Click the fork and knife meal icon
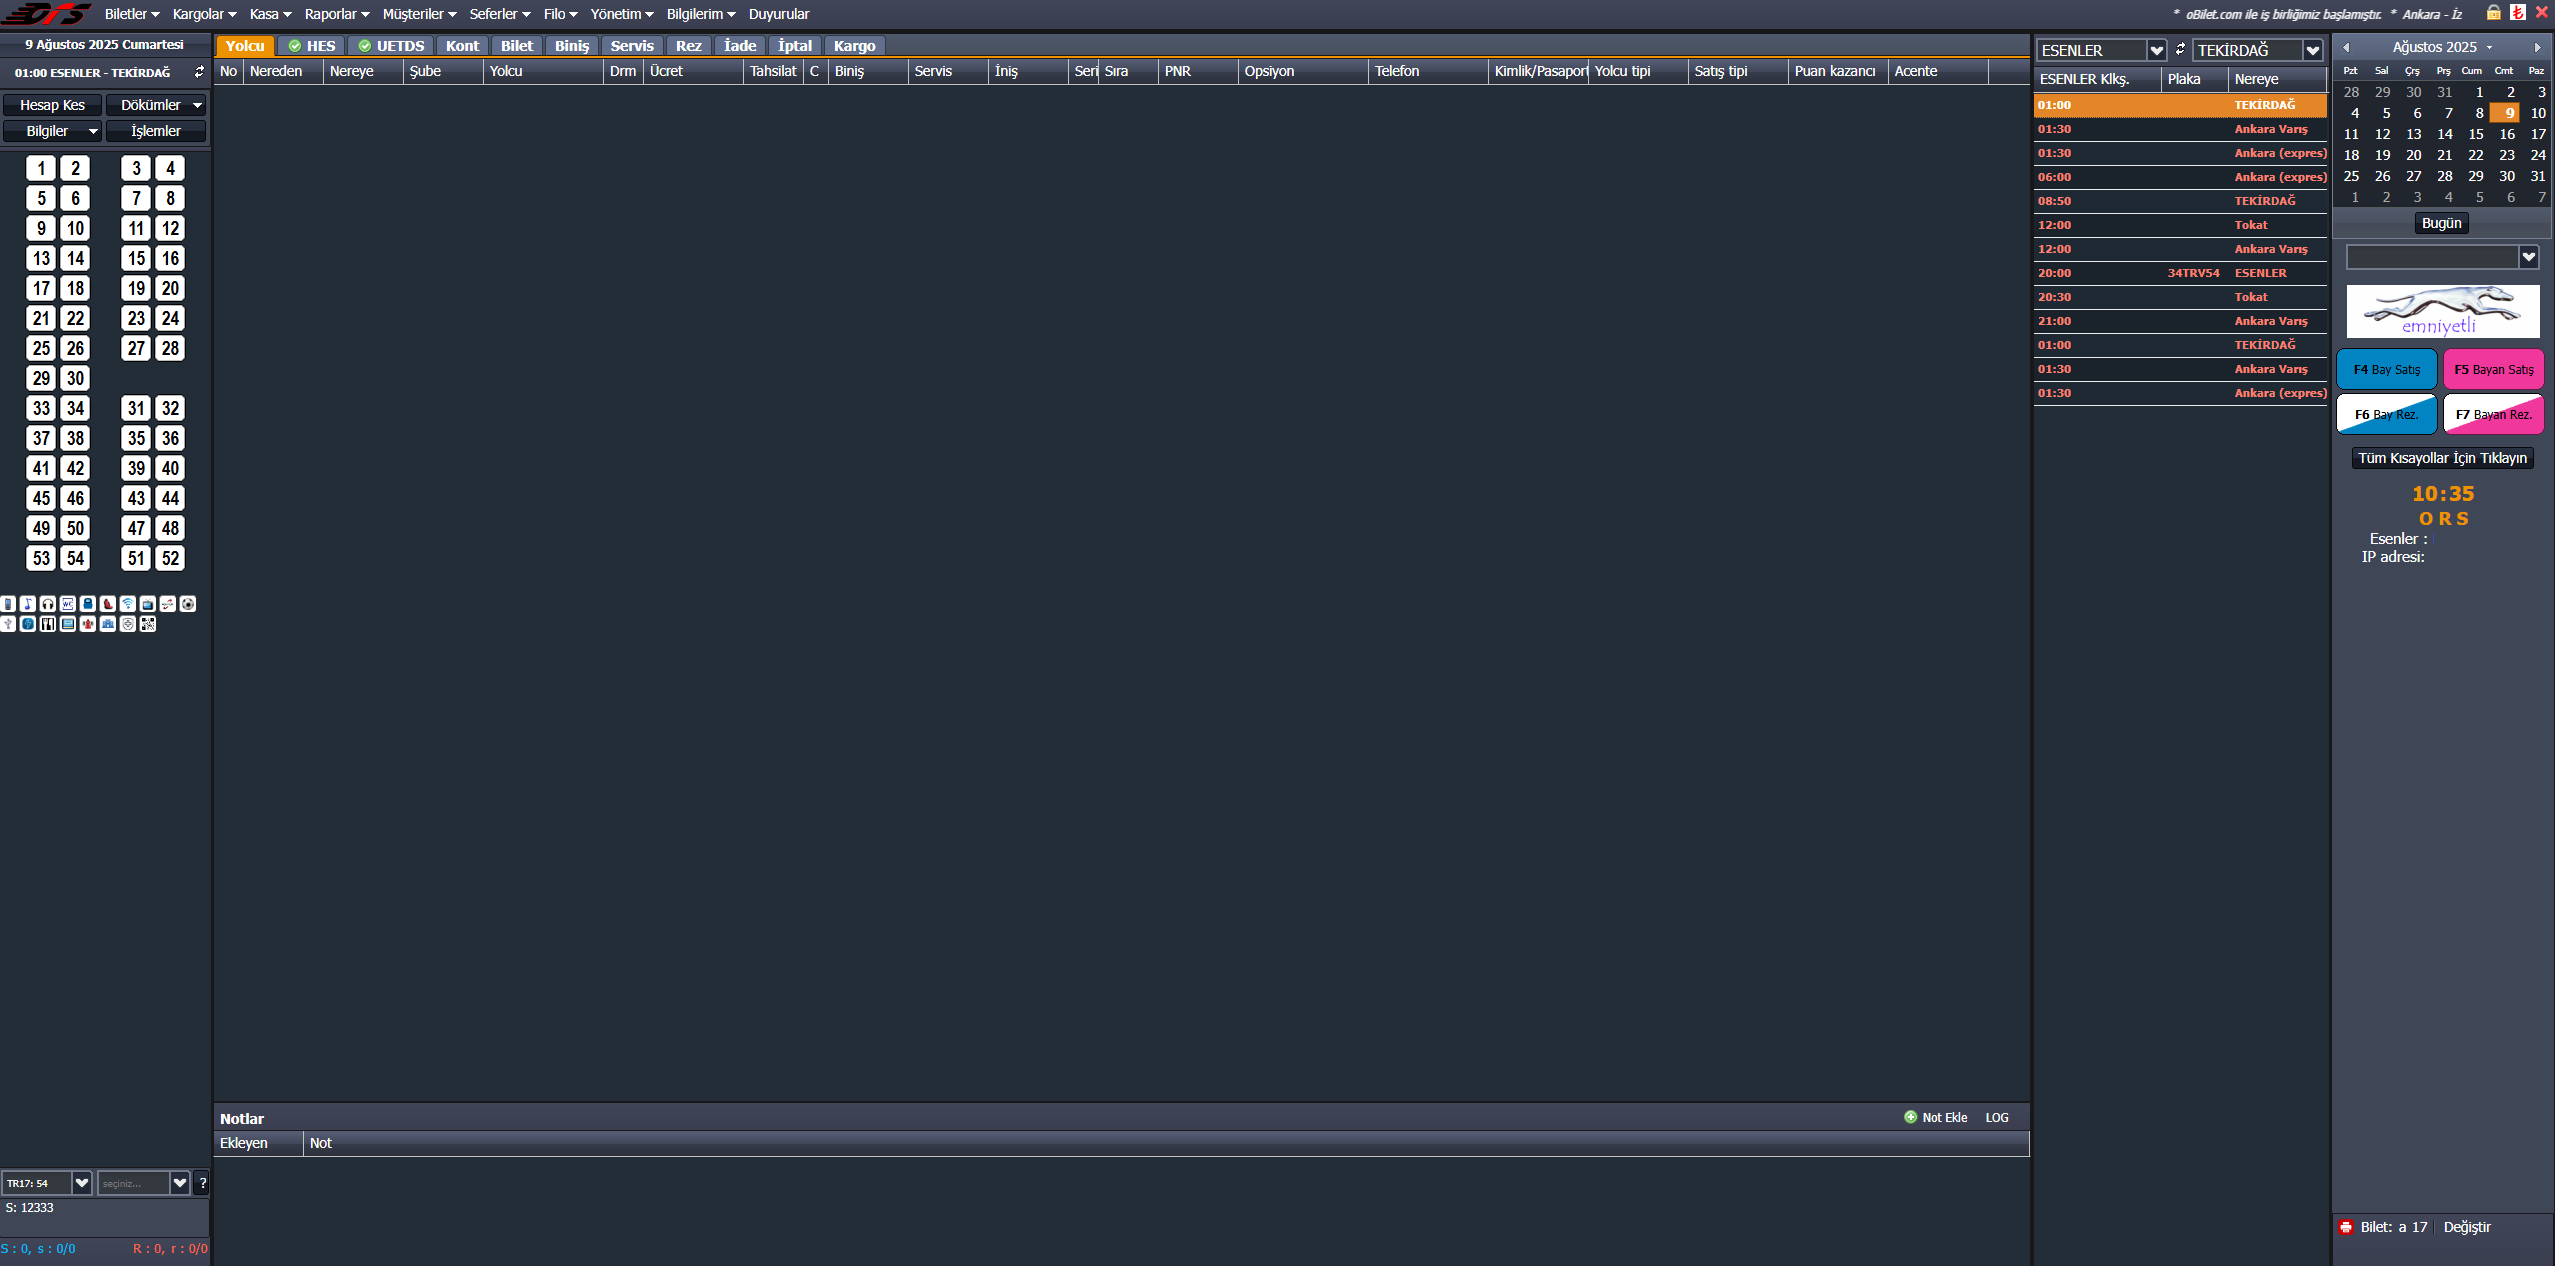The width and height of the screenshot is (2555, 1266). [x=48, y=624]
